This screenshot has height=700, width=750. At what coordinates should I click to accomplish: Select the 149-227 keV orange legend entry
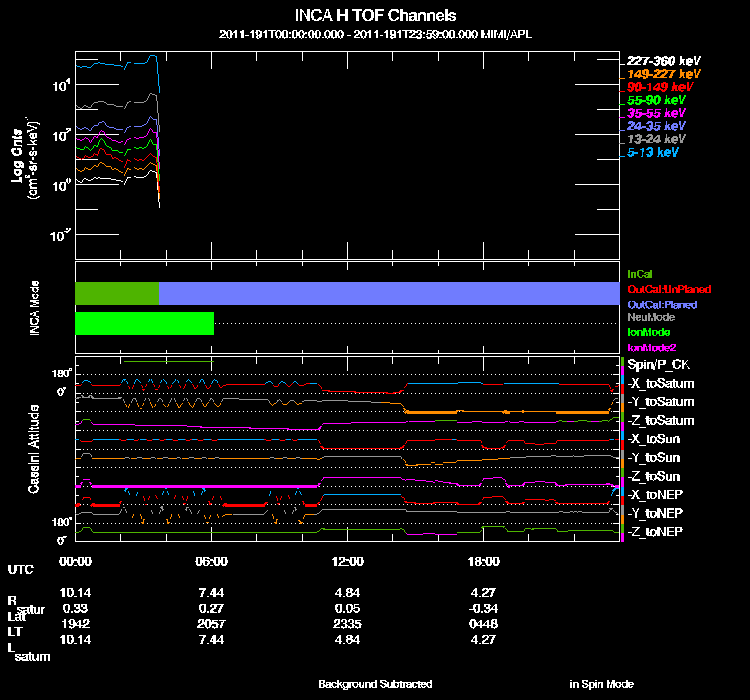click(x=661, y=74)
